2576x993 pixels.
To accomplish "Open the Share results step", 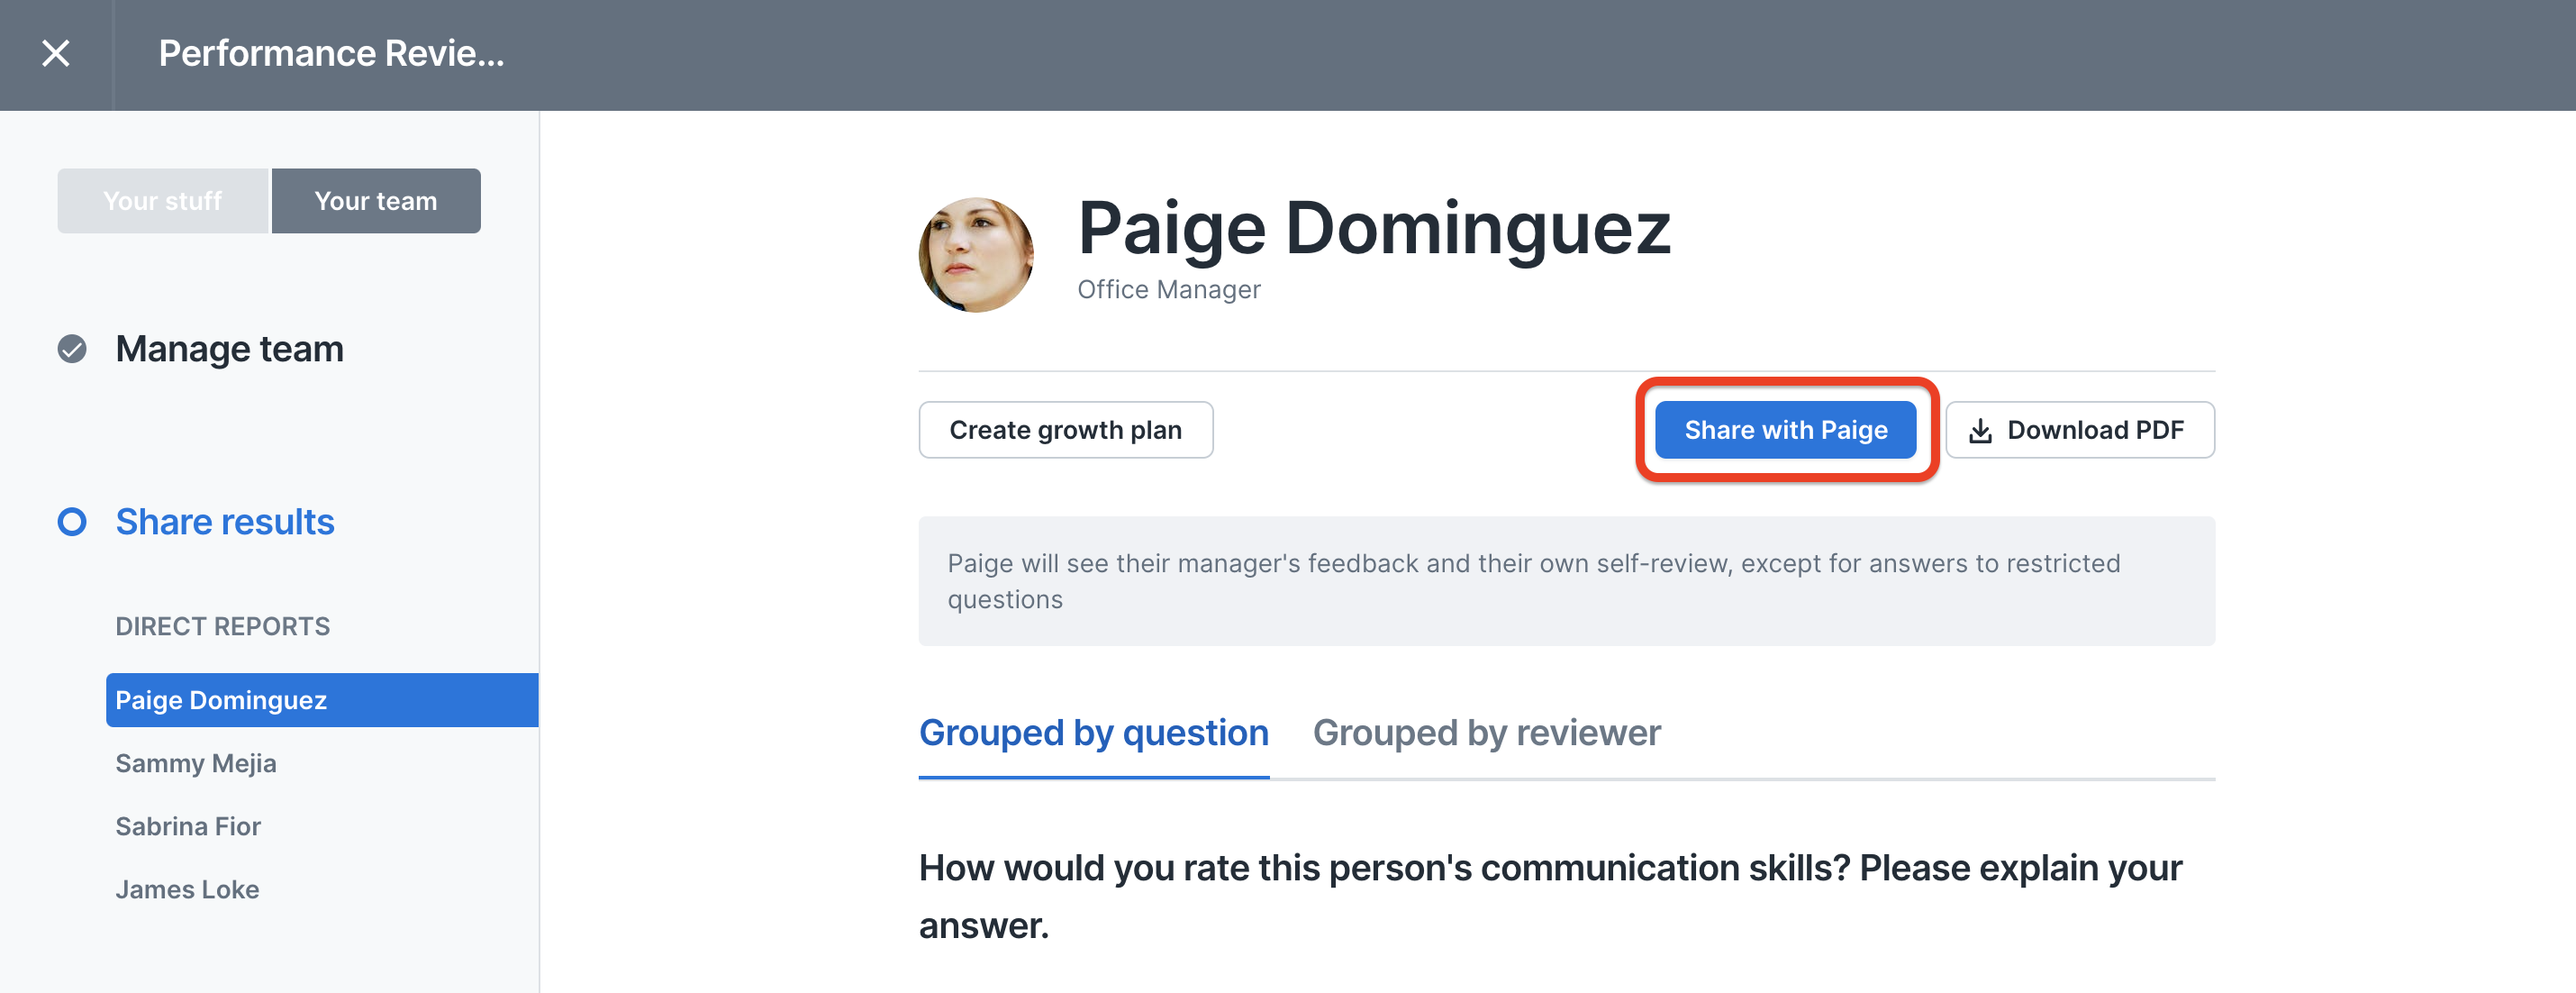I will click(225, 521).
